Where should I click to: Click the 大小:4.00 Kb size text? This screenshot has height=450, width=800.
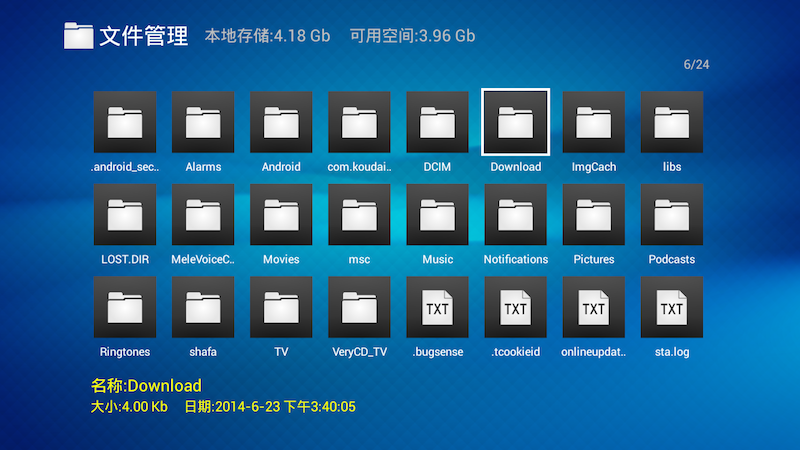click(129, 407)
